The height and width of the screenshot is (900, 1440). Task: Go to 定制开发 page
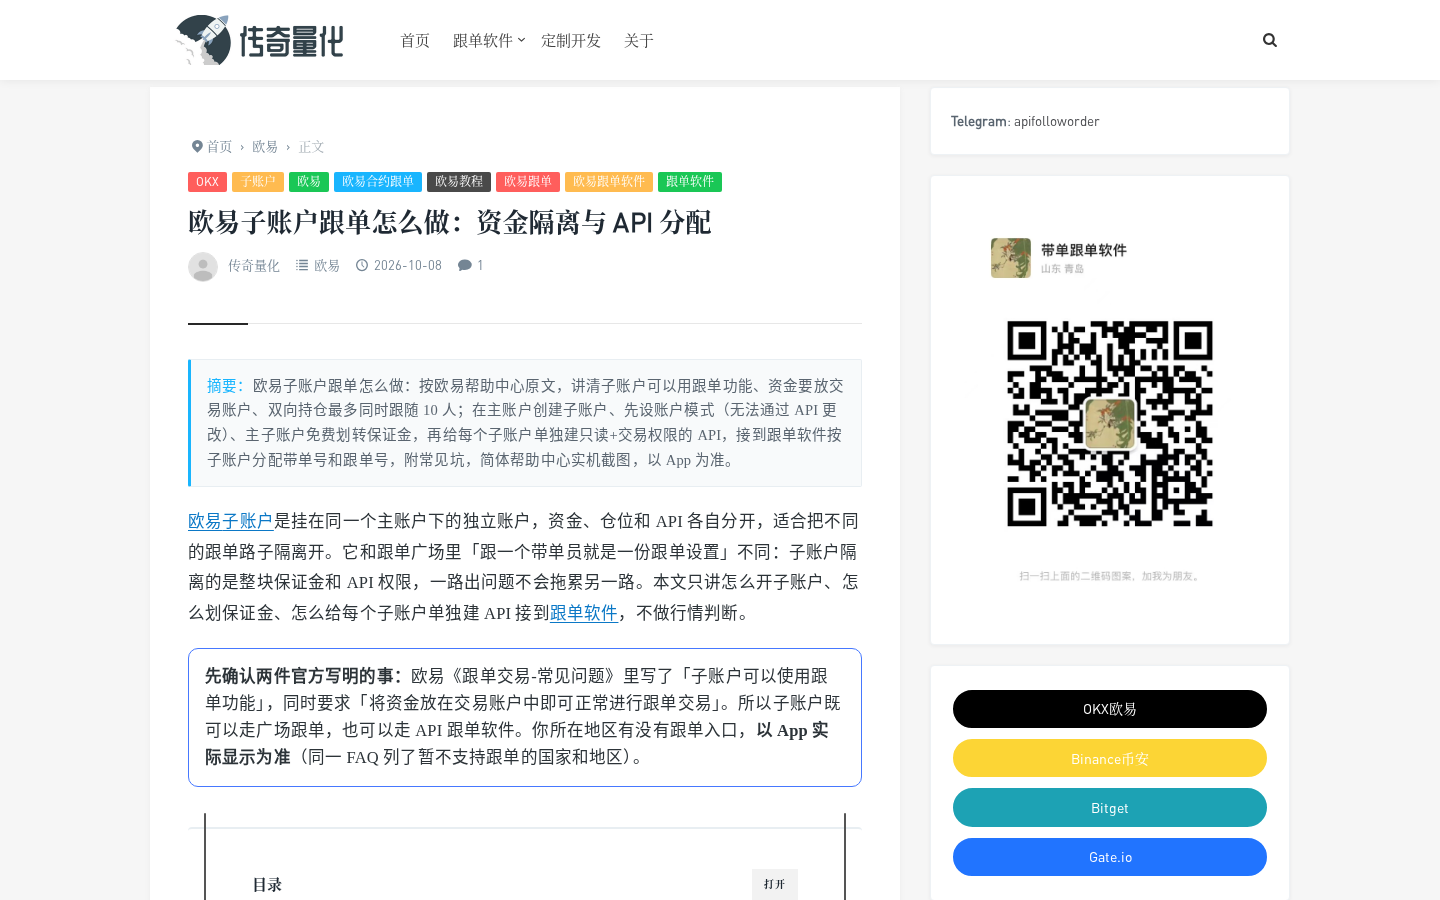click(571, 40)
